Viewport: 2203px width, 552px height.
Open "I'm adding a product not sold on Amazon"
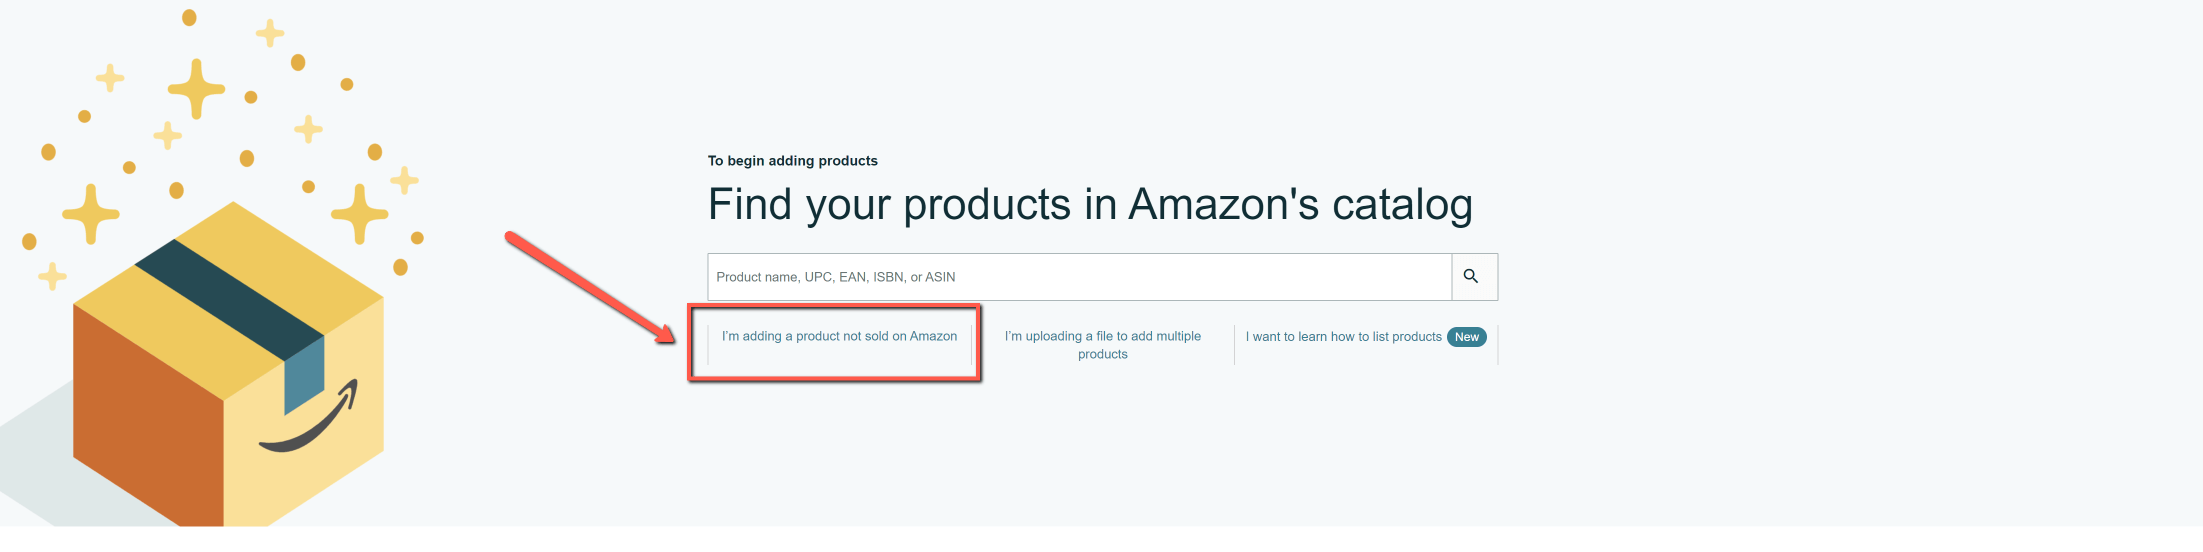click(839, 337)
